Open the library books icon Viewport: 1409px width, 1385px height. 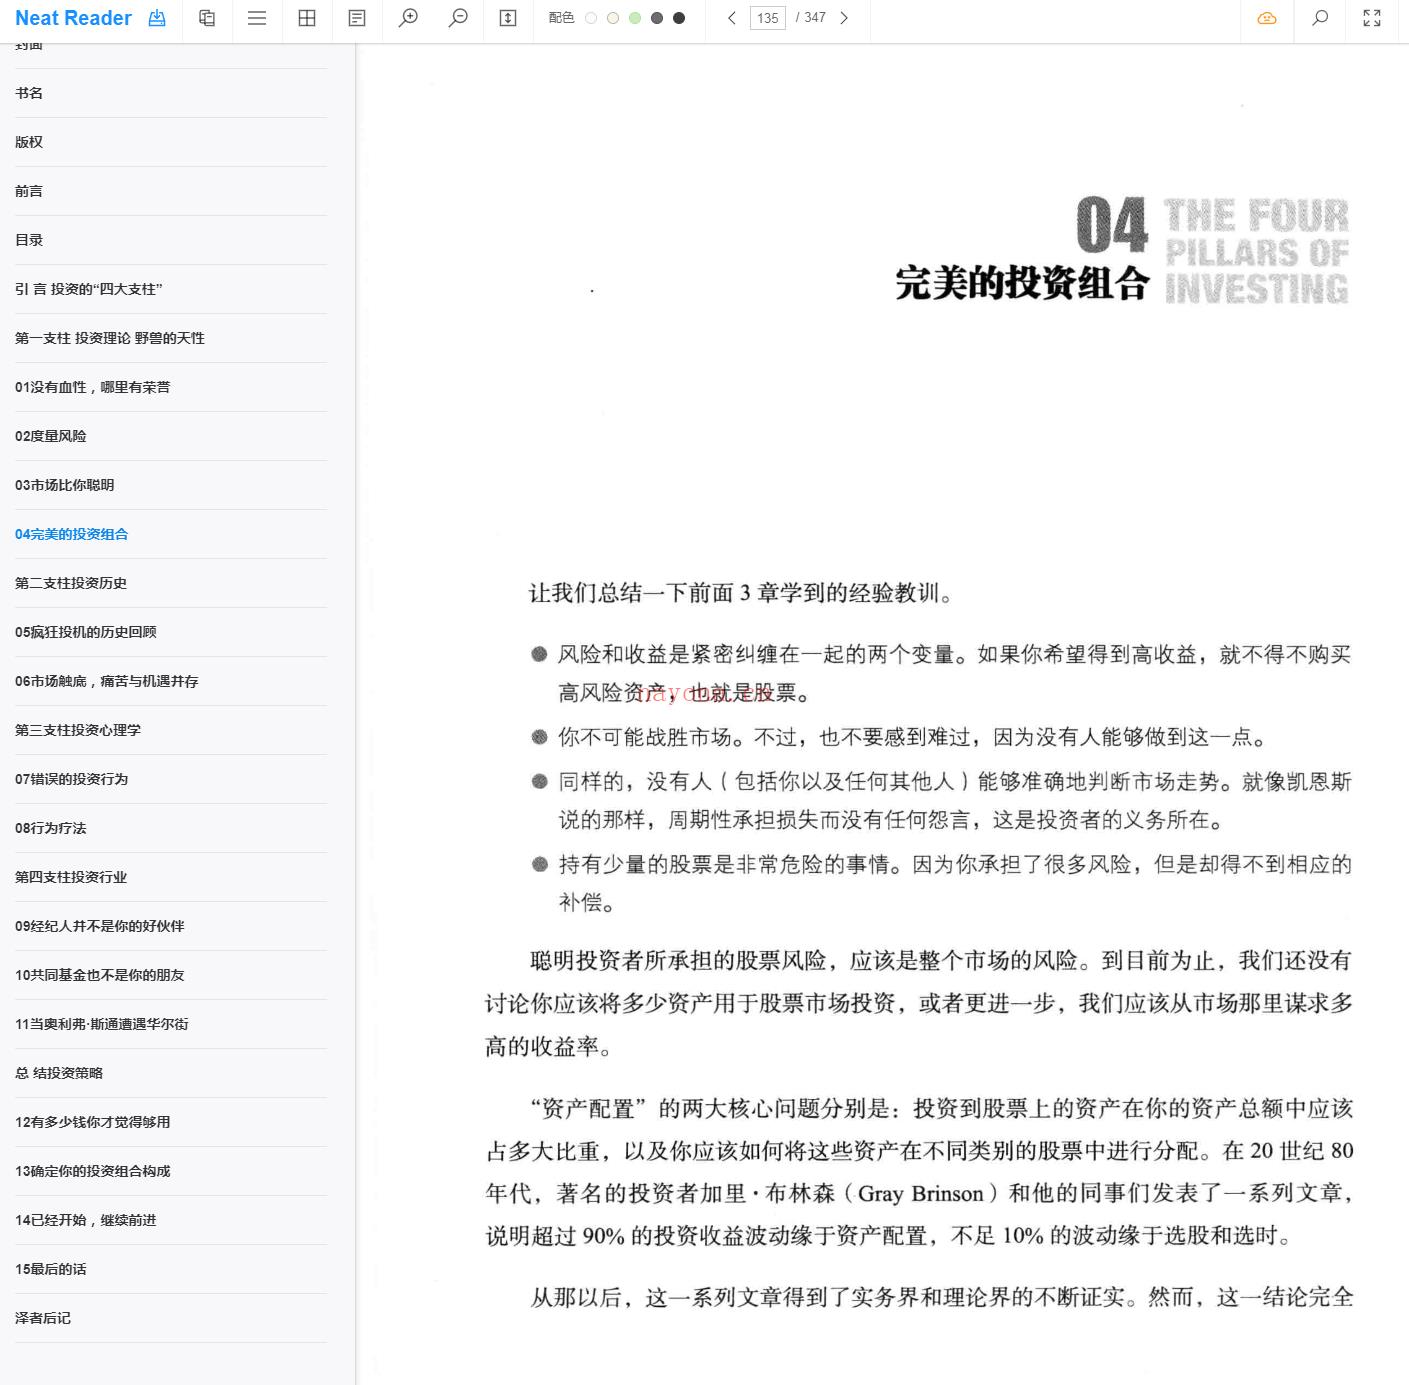[207, 18]
